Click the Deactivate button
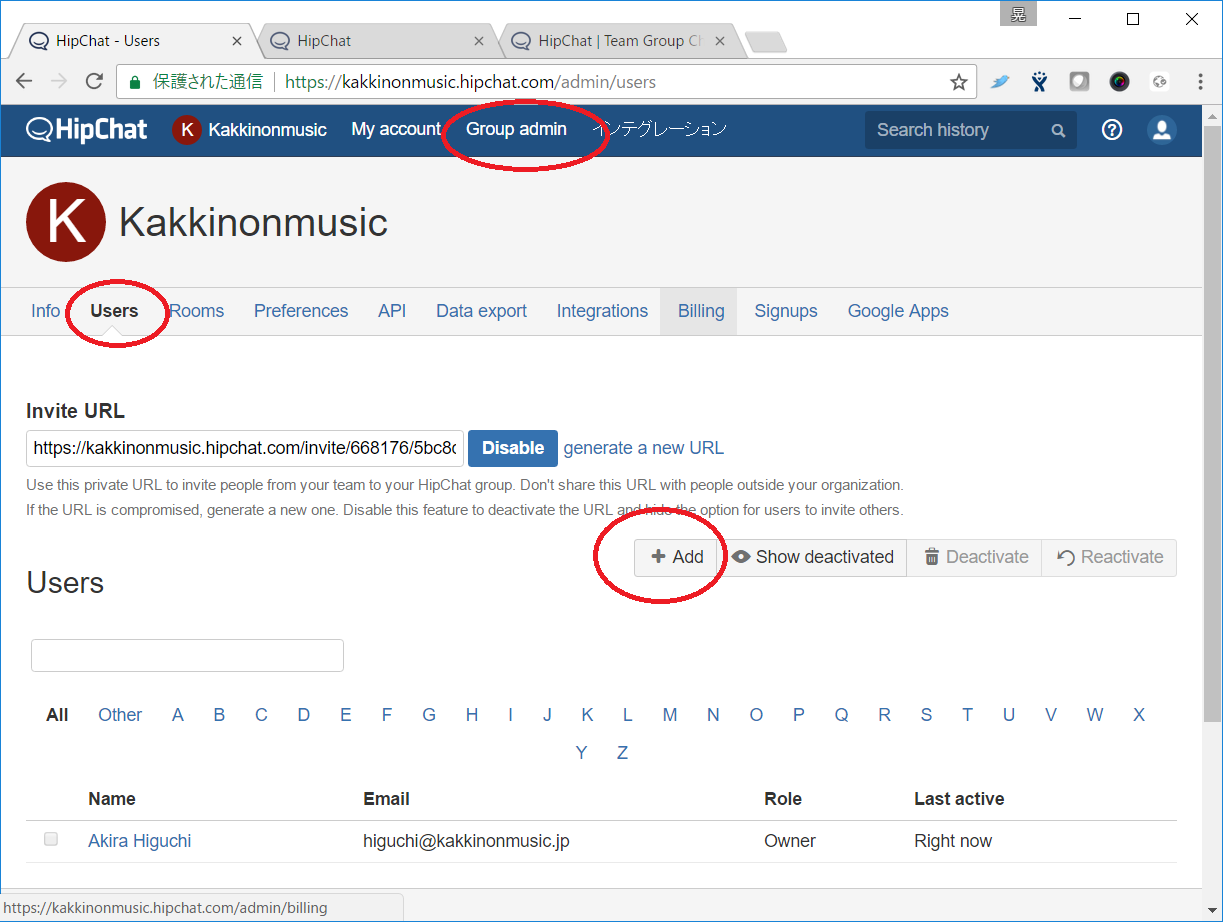The image size is (1223, 922). [974, 558]
